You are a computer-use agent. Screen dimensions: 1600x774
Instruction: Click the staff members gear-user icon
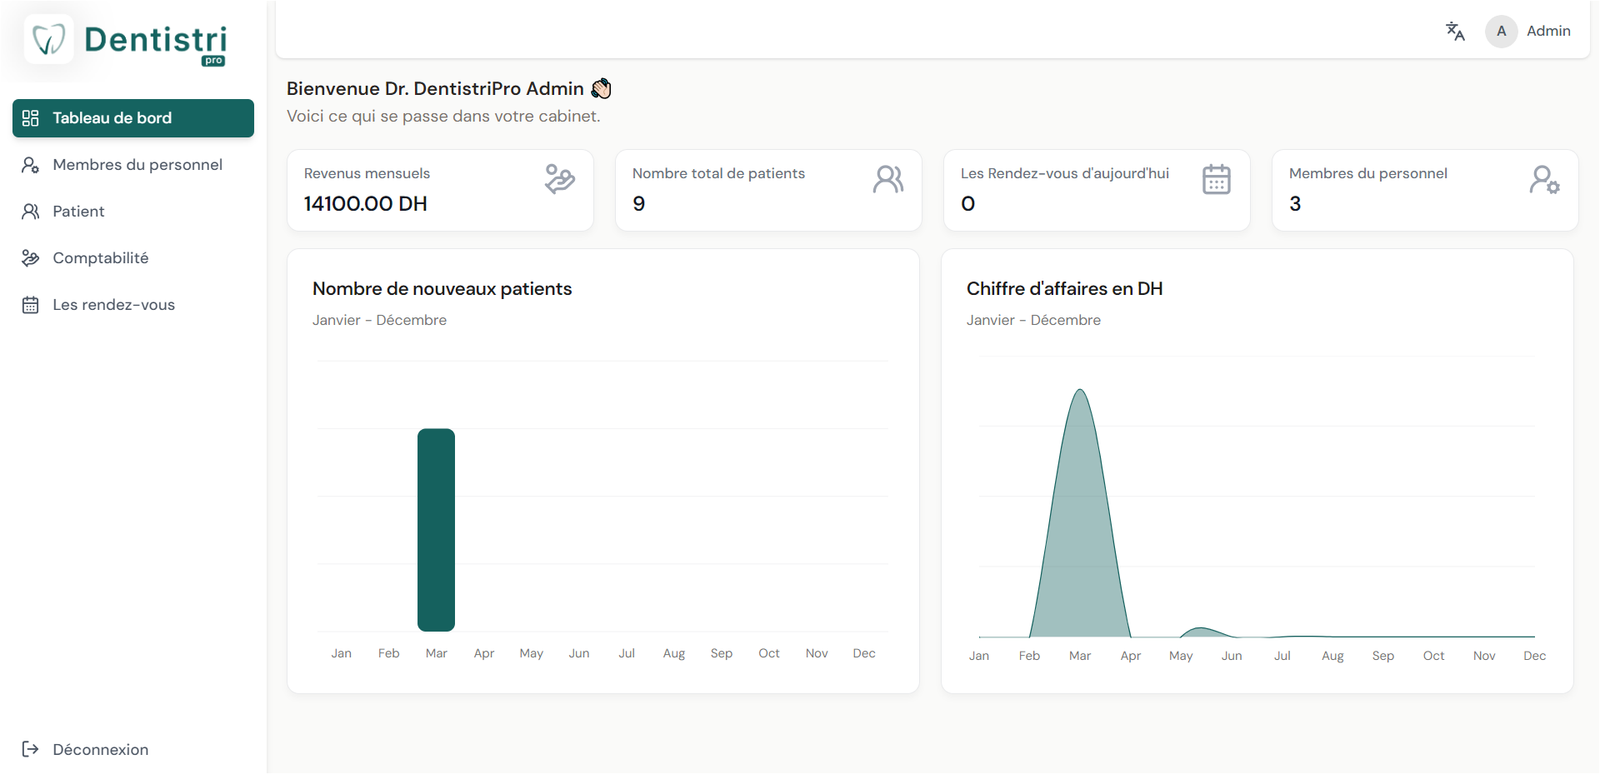pyautogui.click(x=1544, y=180)
